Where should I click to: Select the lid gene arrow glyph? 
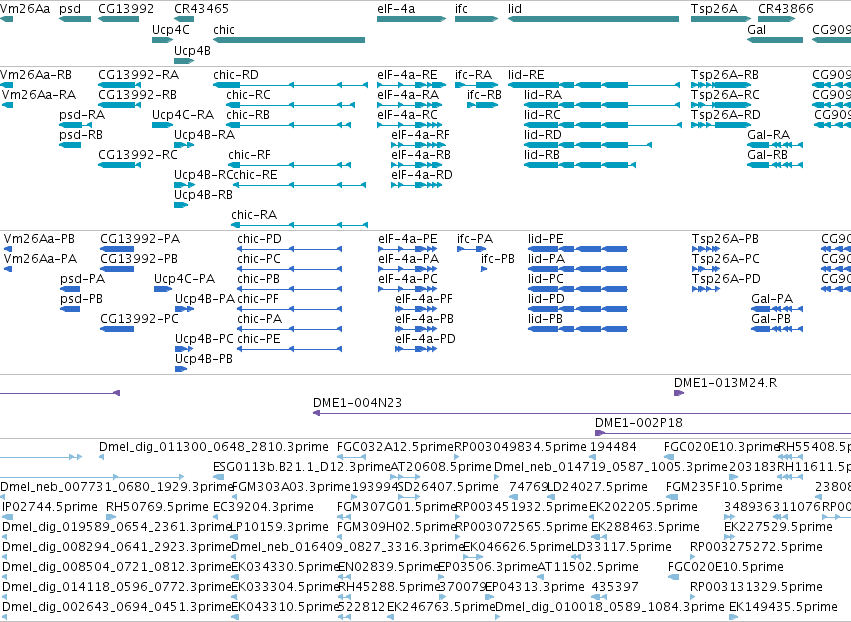point(593,19)
